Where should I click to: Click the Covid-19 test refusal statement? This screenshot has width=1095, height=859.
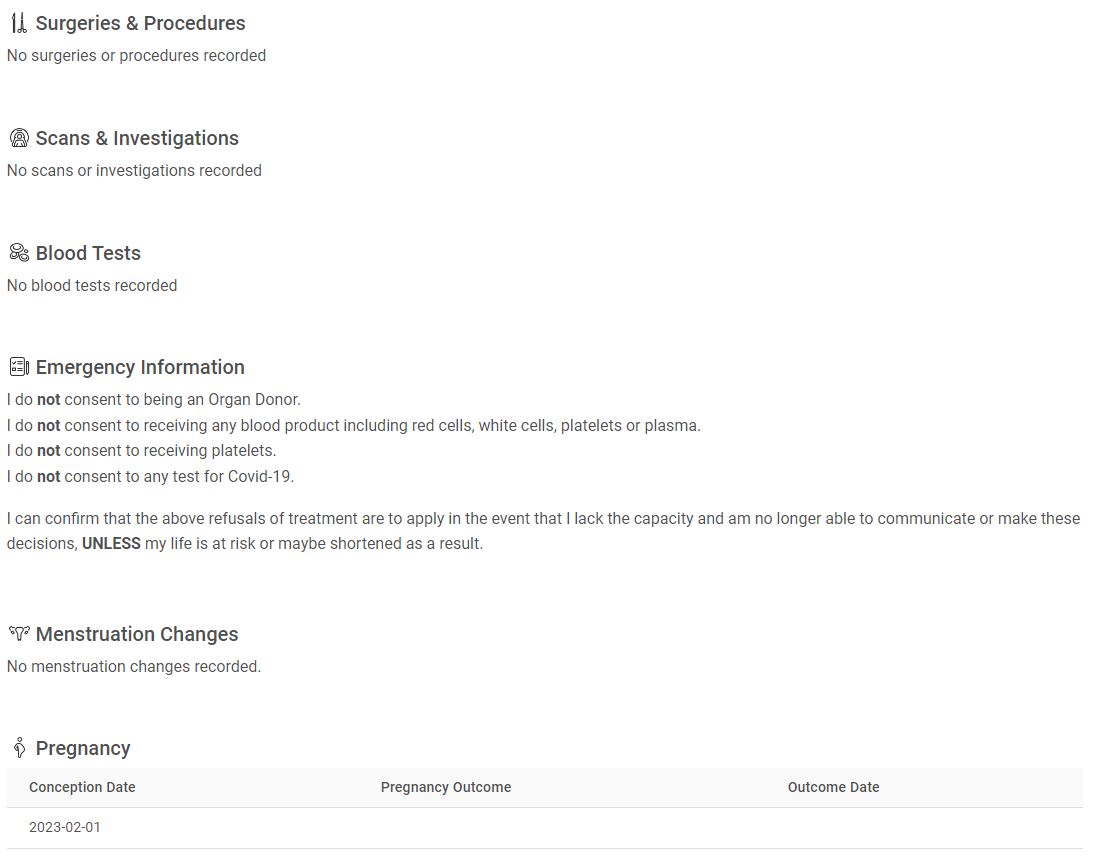[150, 476]
